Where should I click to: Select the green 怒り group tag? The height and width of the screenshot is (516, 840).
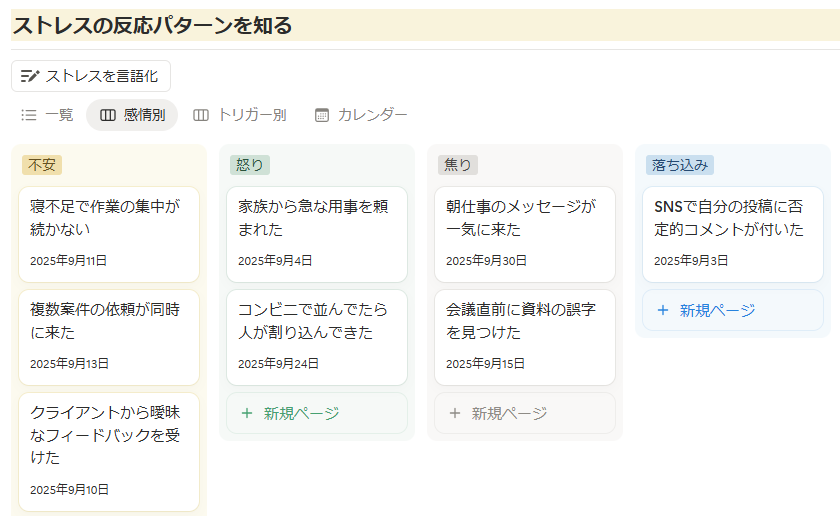[x=249, y=165]
